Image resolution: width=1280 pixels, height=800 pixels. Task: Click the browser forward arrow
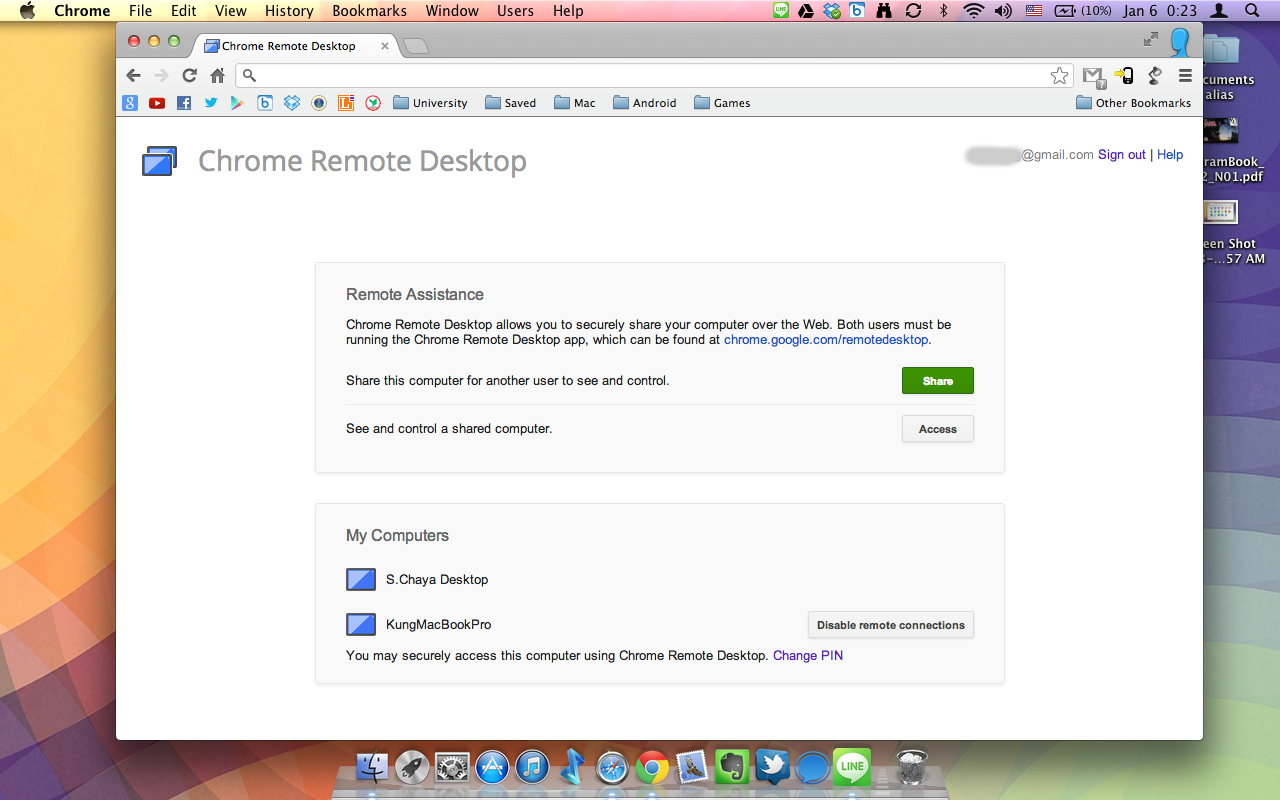[161, 75]
